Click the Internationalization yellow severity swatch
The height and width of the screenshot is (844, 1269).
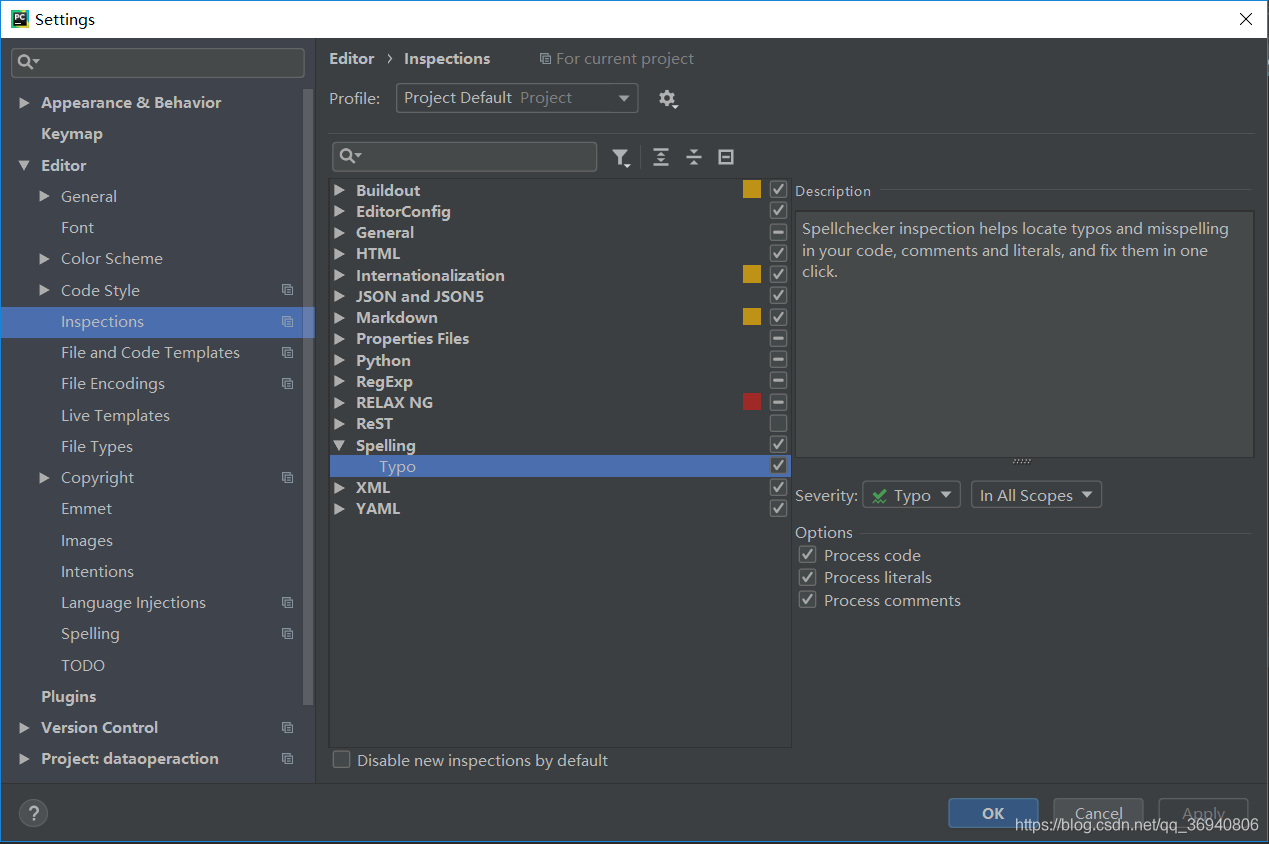752,274
